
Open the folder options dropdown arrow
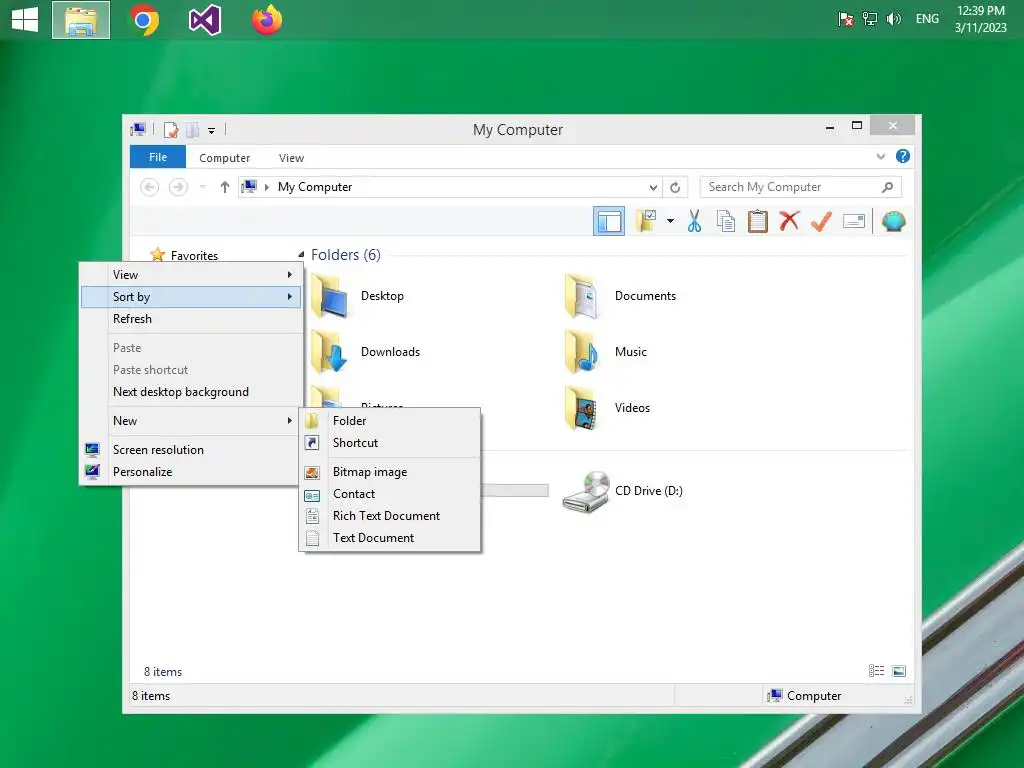tap(670, 221)
